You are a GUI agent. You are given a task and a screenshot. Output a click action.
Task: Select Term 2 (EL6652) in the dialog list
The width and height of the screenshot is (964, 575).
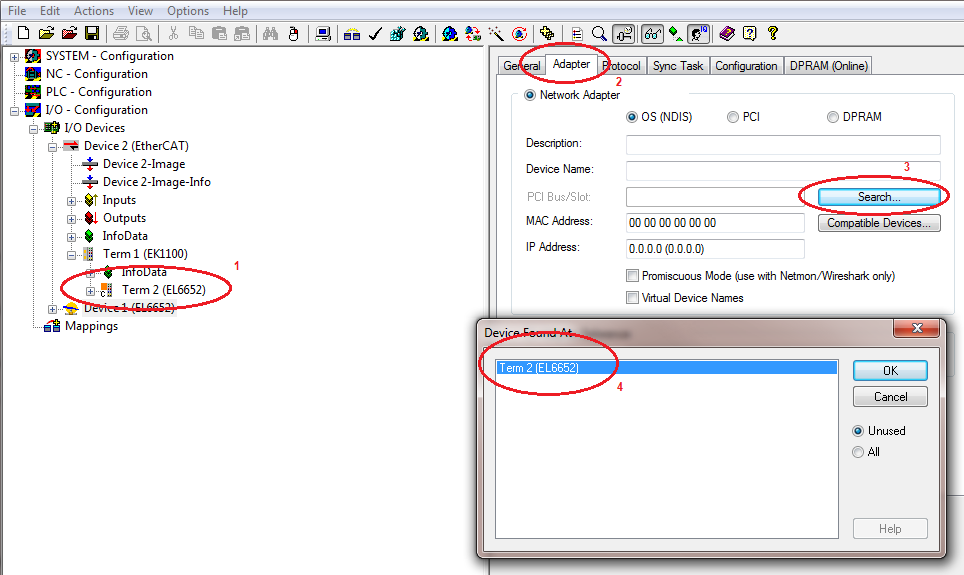tap(666, 368)
